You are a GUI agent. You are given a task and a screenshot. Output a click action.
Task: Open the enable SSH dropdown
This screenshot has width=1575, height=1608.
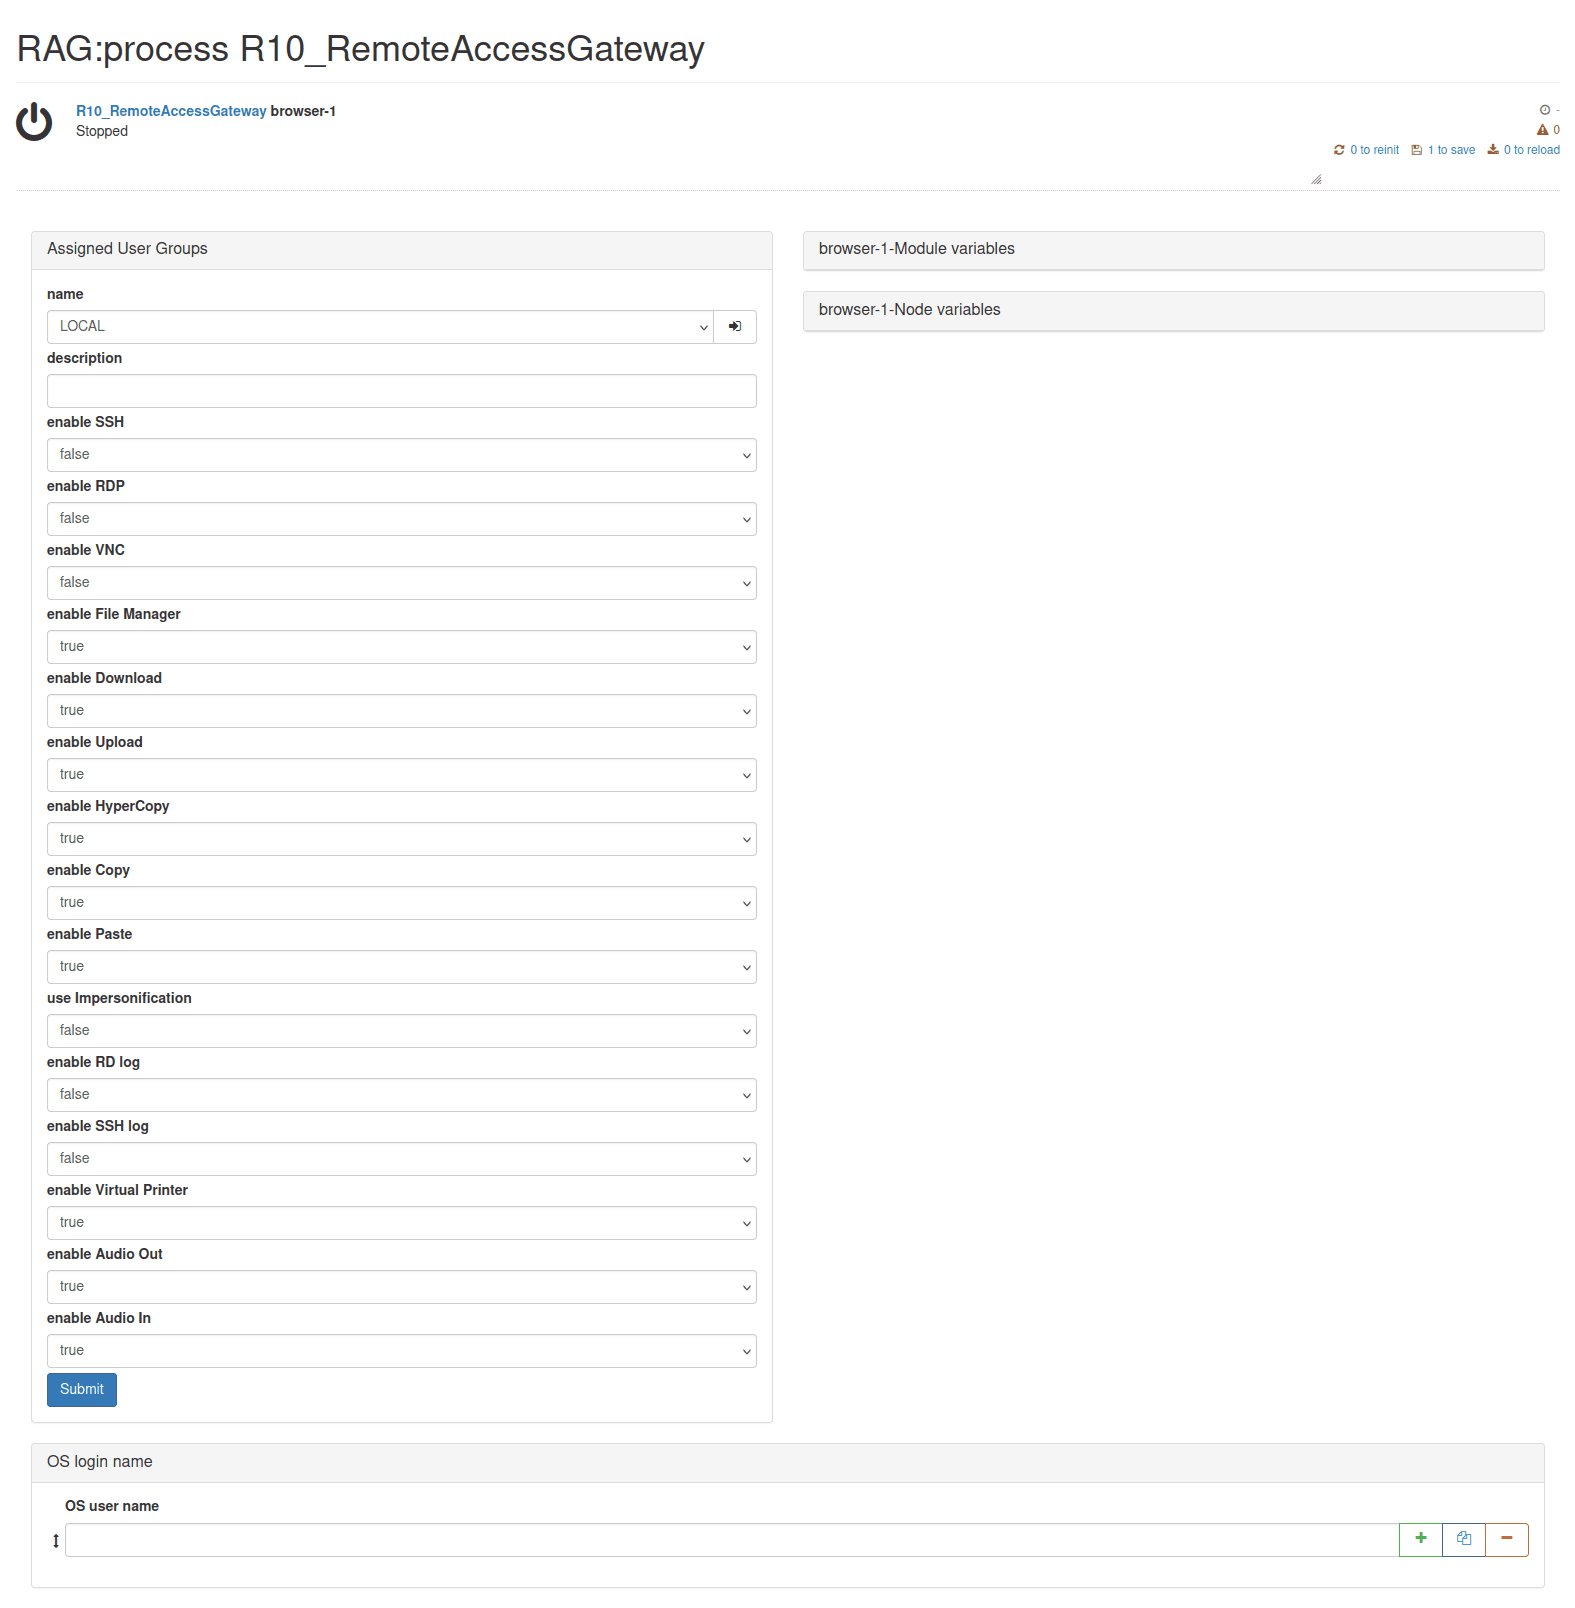pos(402,455)
